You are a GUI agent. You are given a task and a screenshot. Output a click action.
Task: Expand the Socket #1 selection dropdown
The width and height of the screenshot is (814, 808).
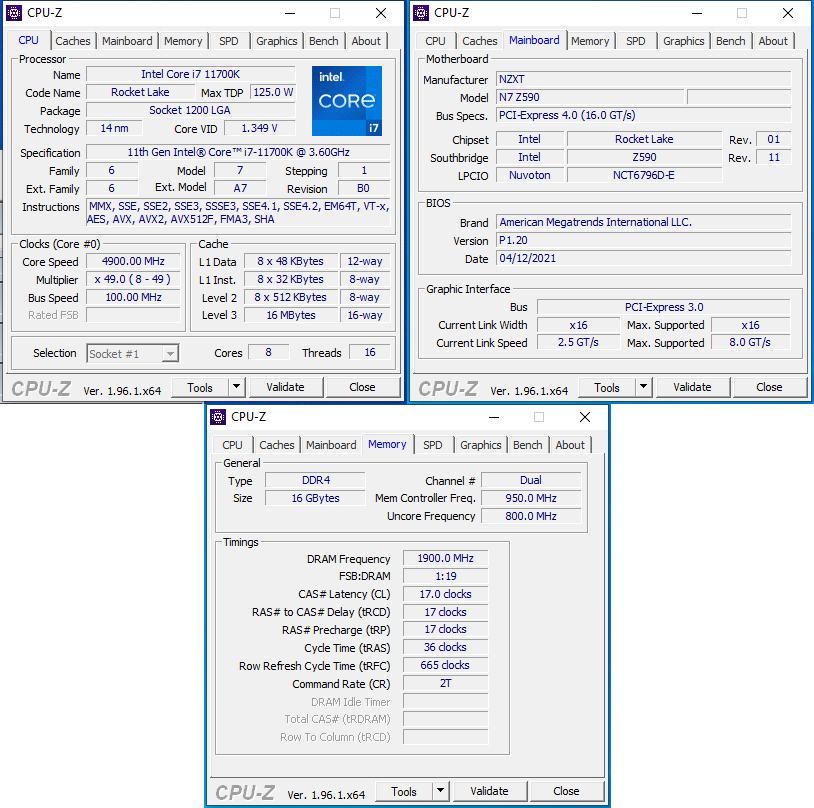(170, 354)
